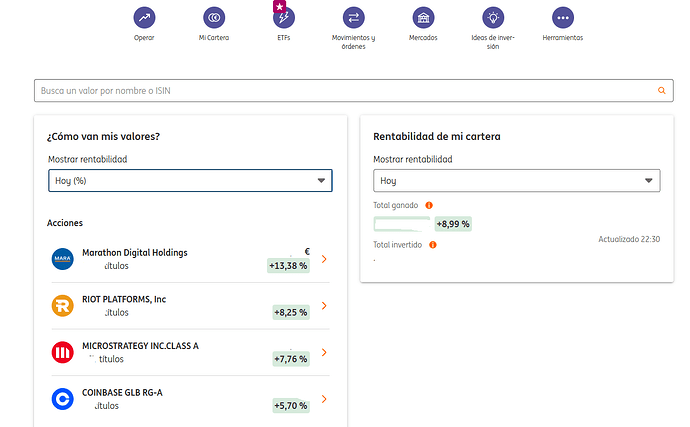Image resolution: width=690 pixels, height=427 pixels.
Task: Click the Total ganado label
Action: 396,205
